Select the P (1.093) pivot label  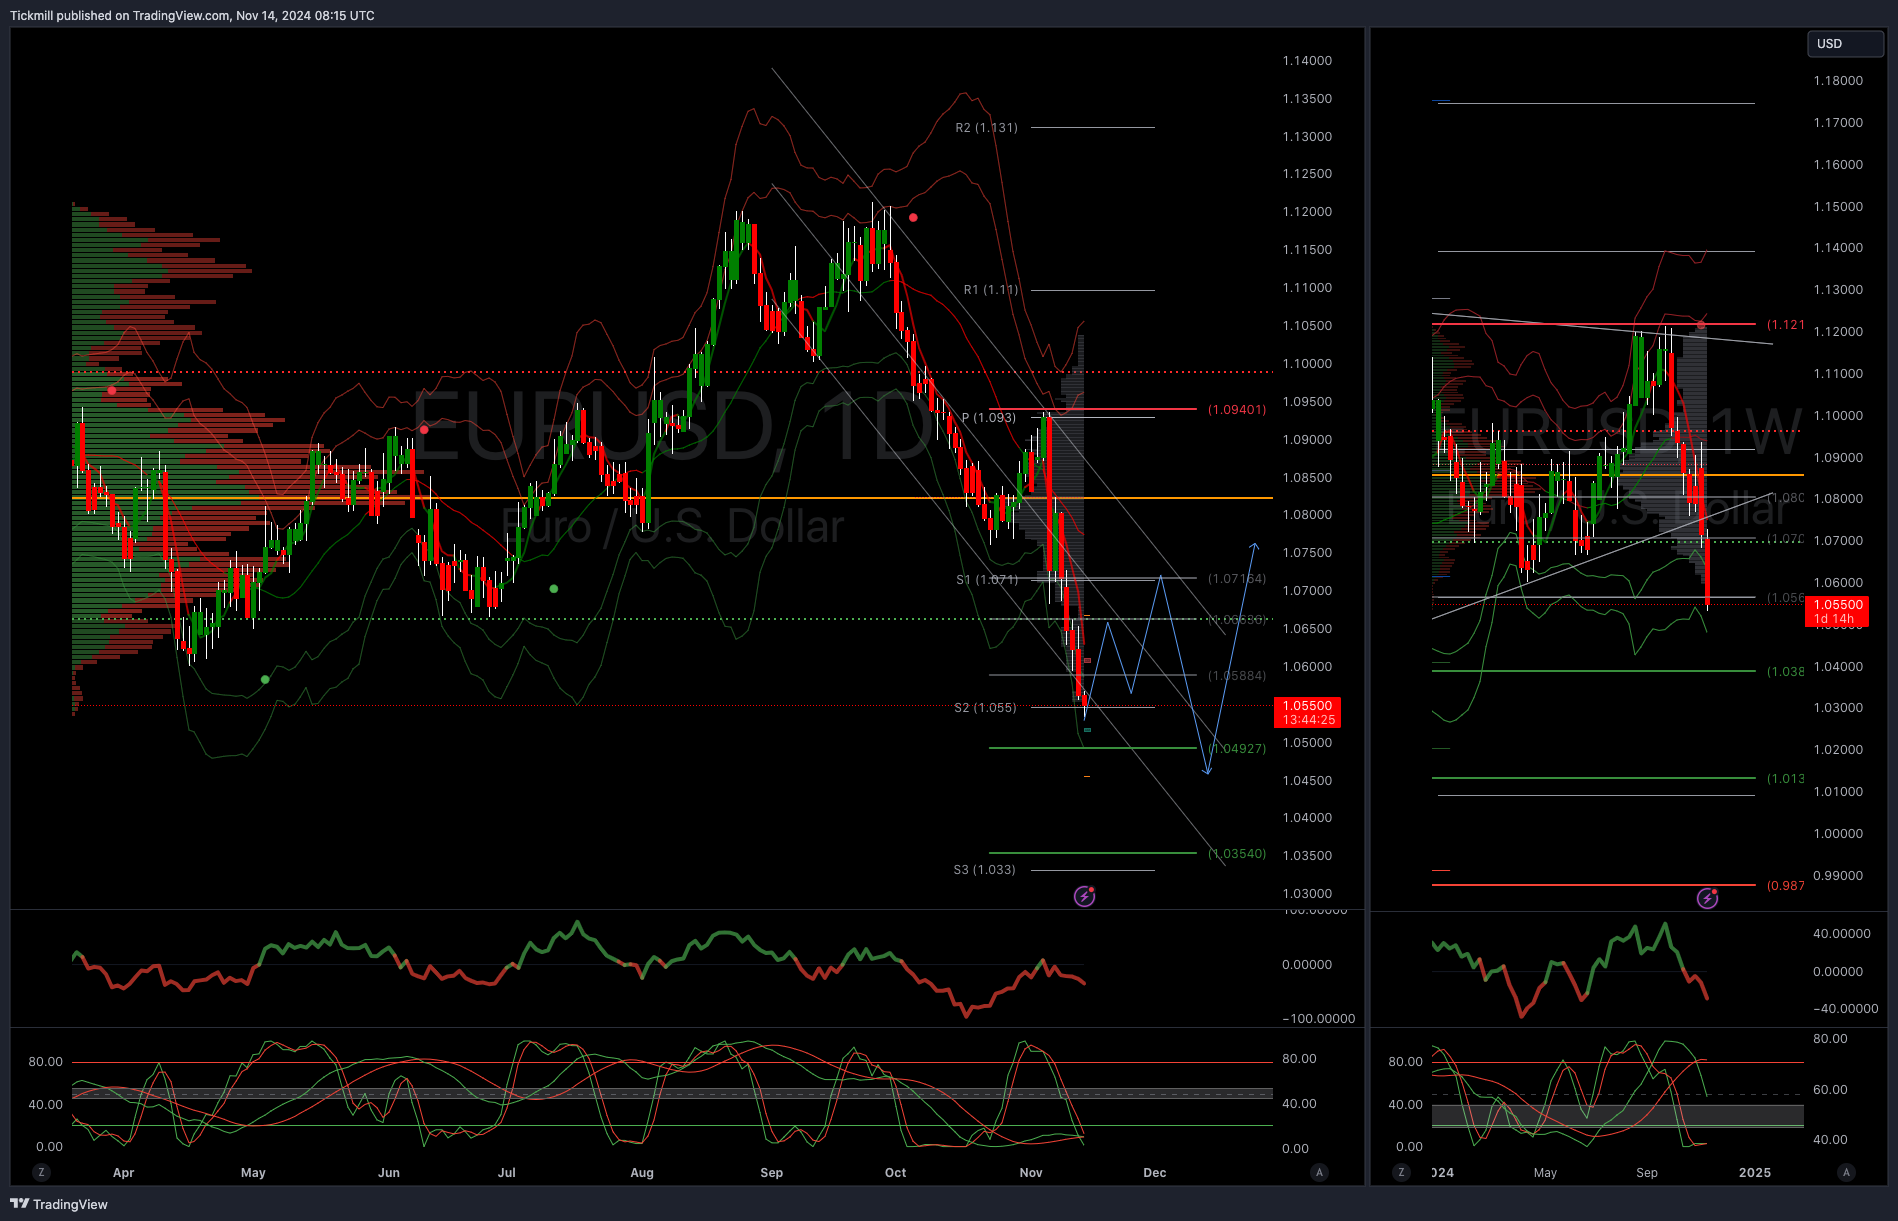(988, 418)
